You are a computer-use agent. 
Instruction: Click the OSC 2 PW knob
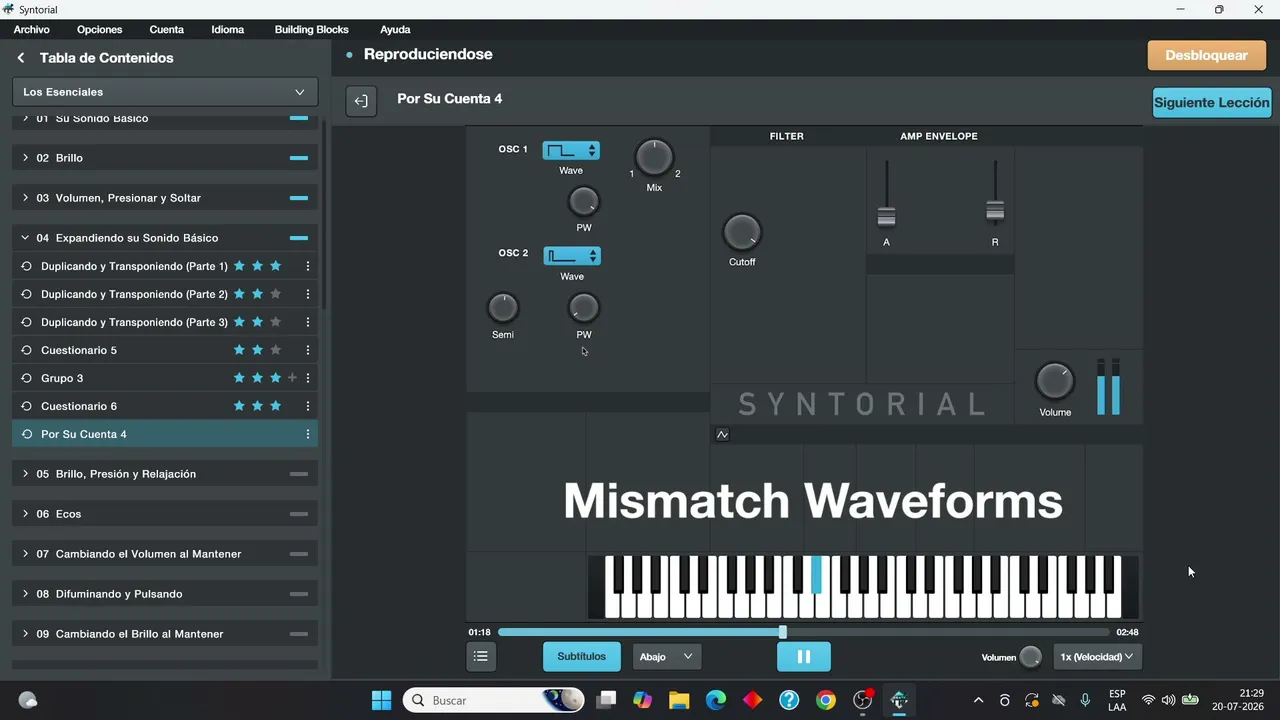click(x=584, y=308)
